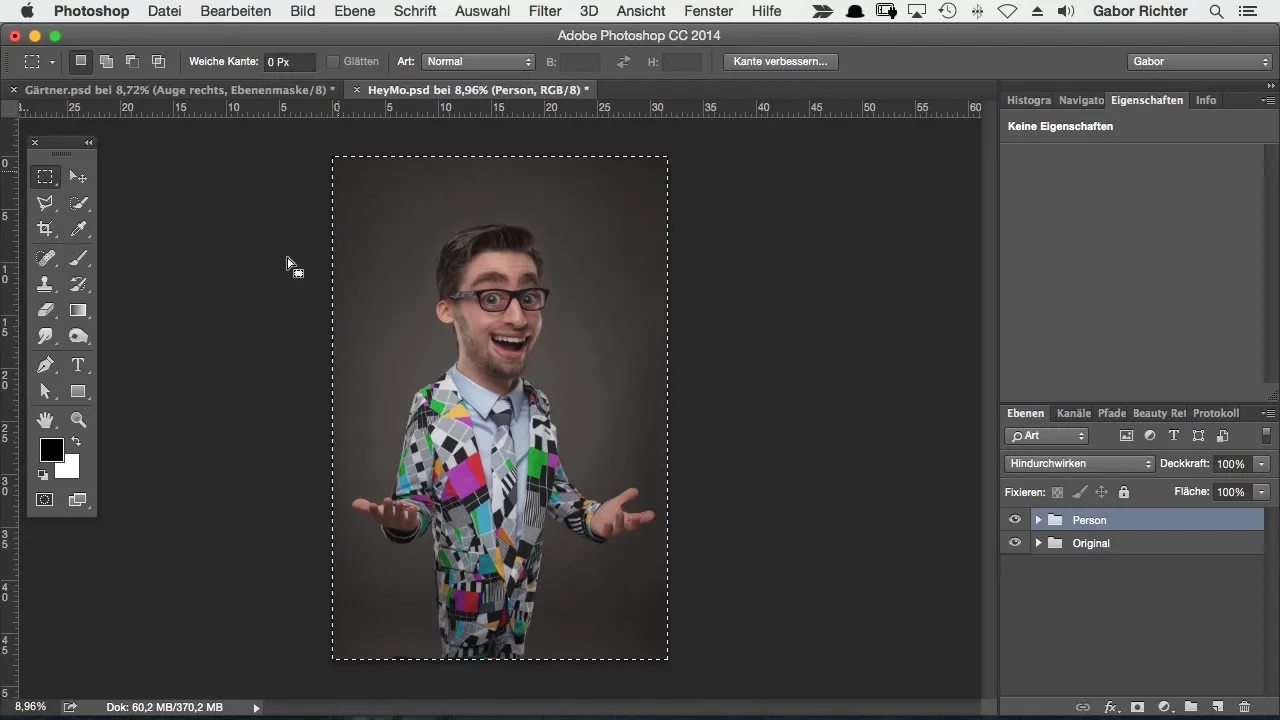Filter layers by adjustment layers
The height and width of the screenshot is (720, 1280).
1150,436
